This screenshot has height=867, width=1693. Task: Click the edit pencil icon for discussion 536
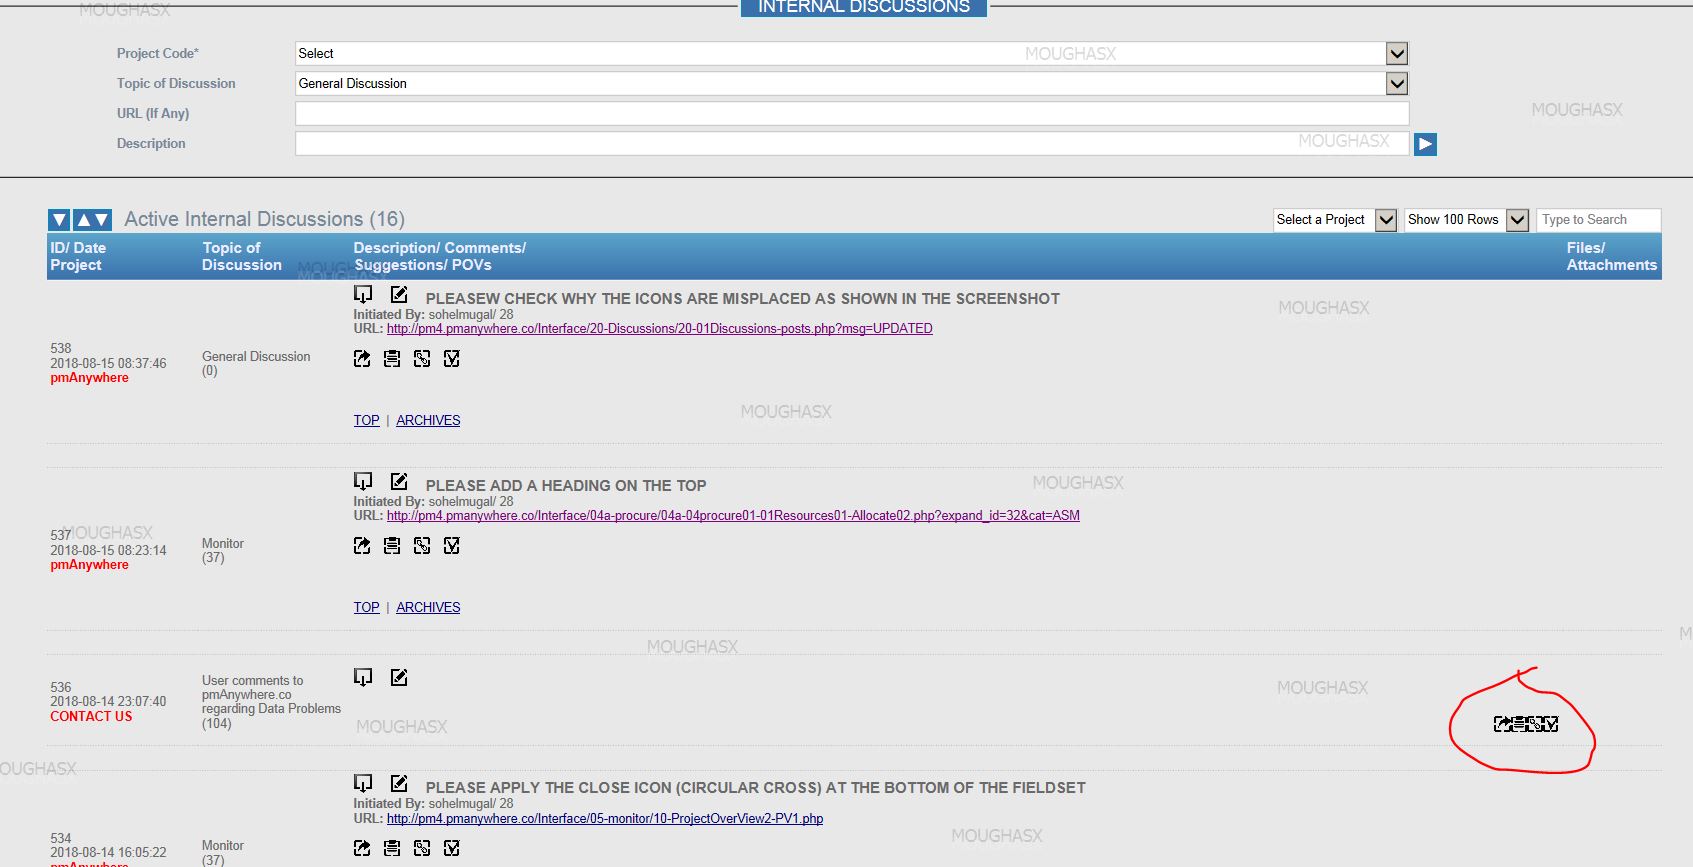399,678
